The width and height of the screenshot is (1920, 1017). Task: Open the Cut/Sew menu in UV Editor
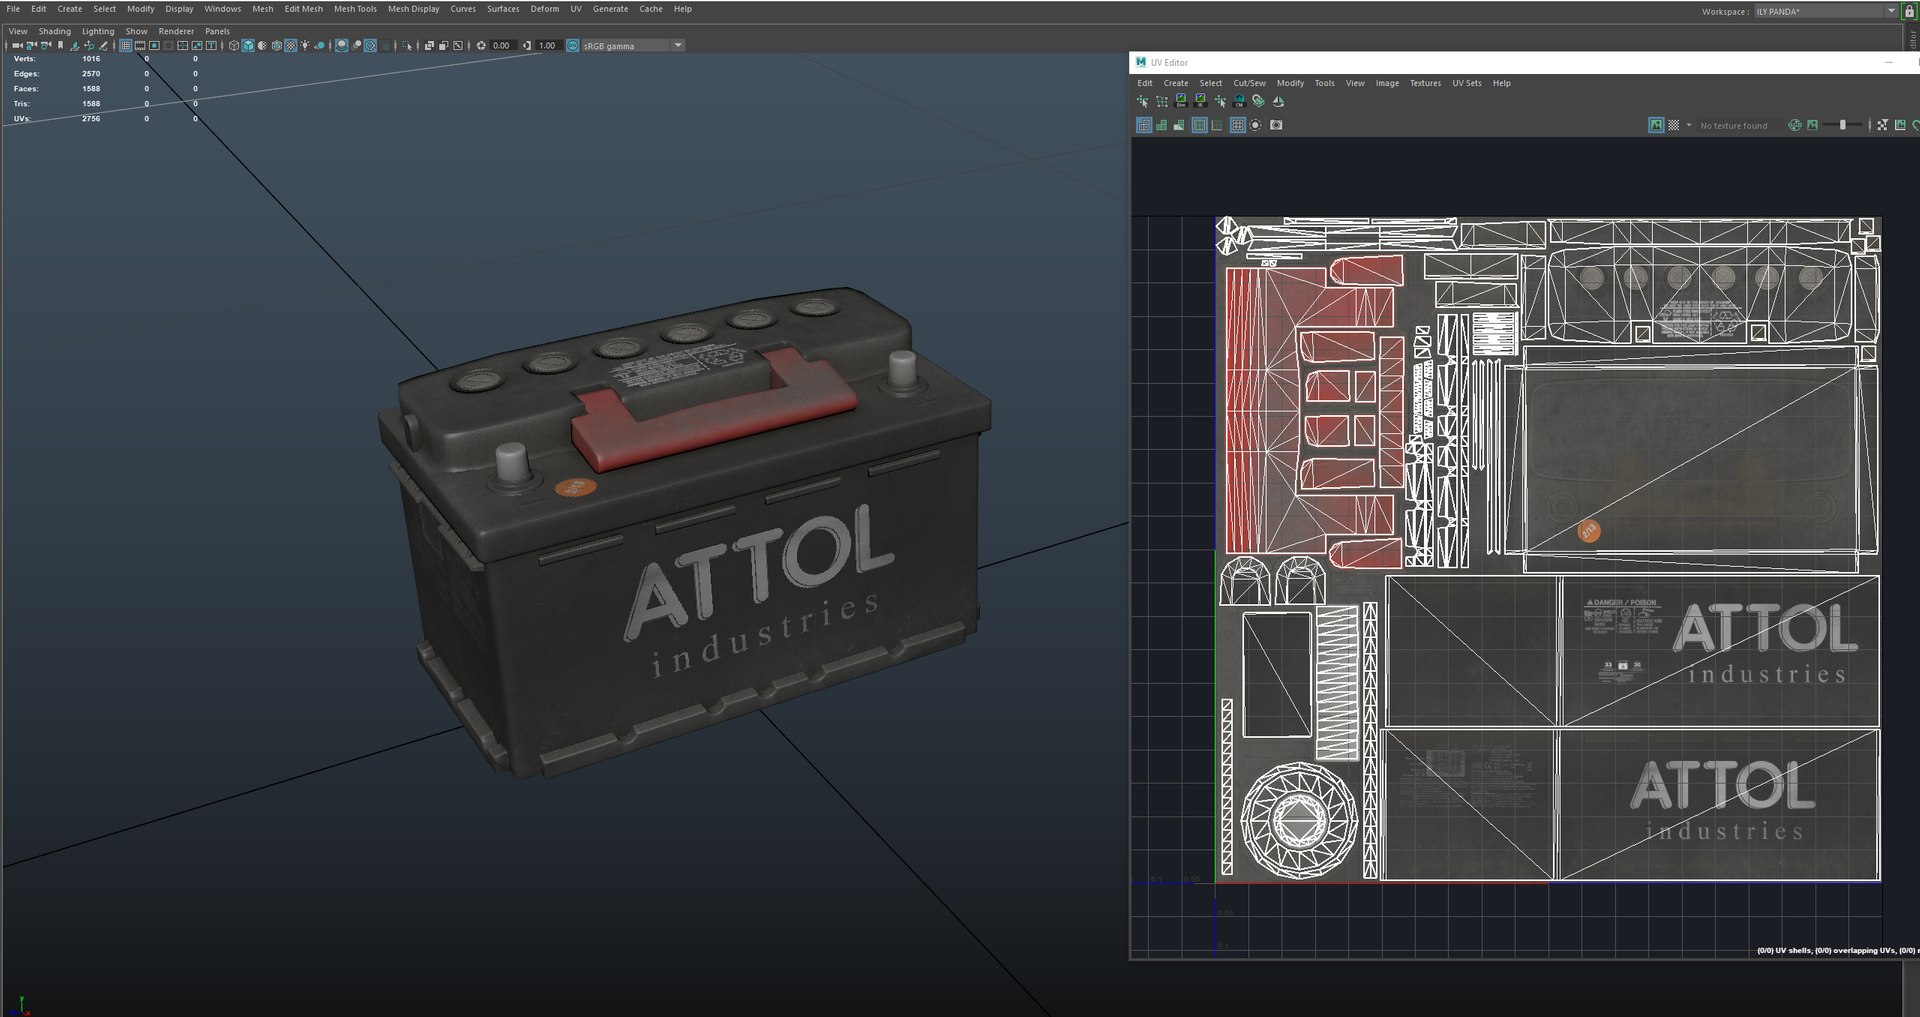tap(1249, 83)
